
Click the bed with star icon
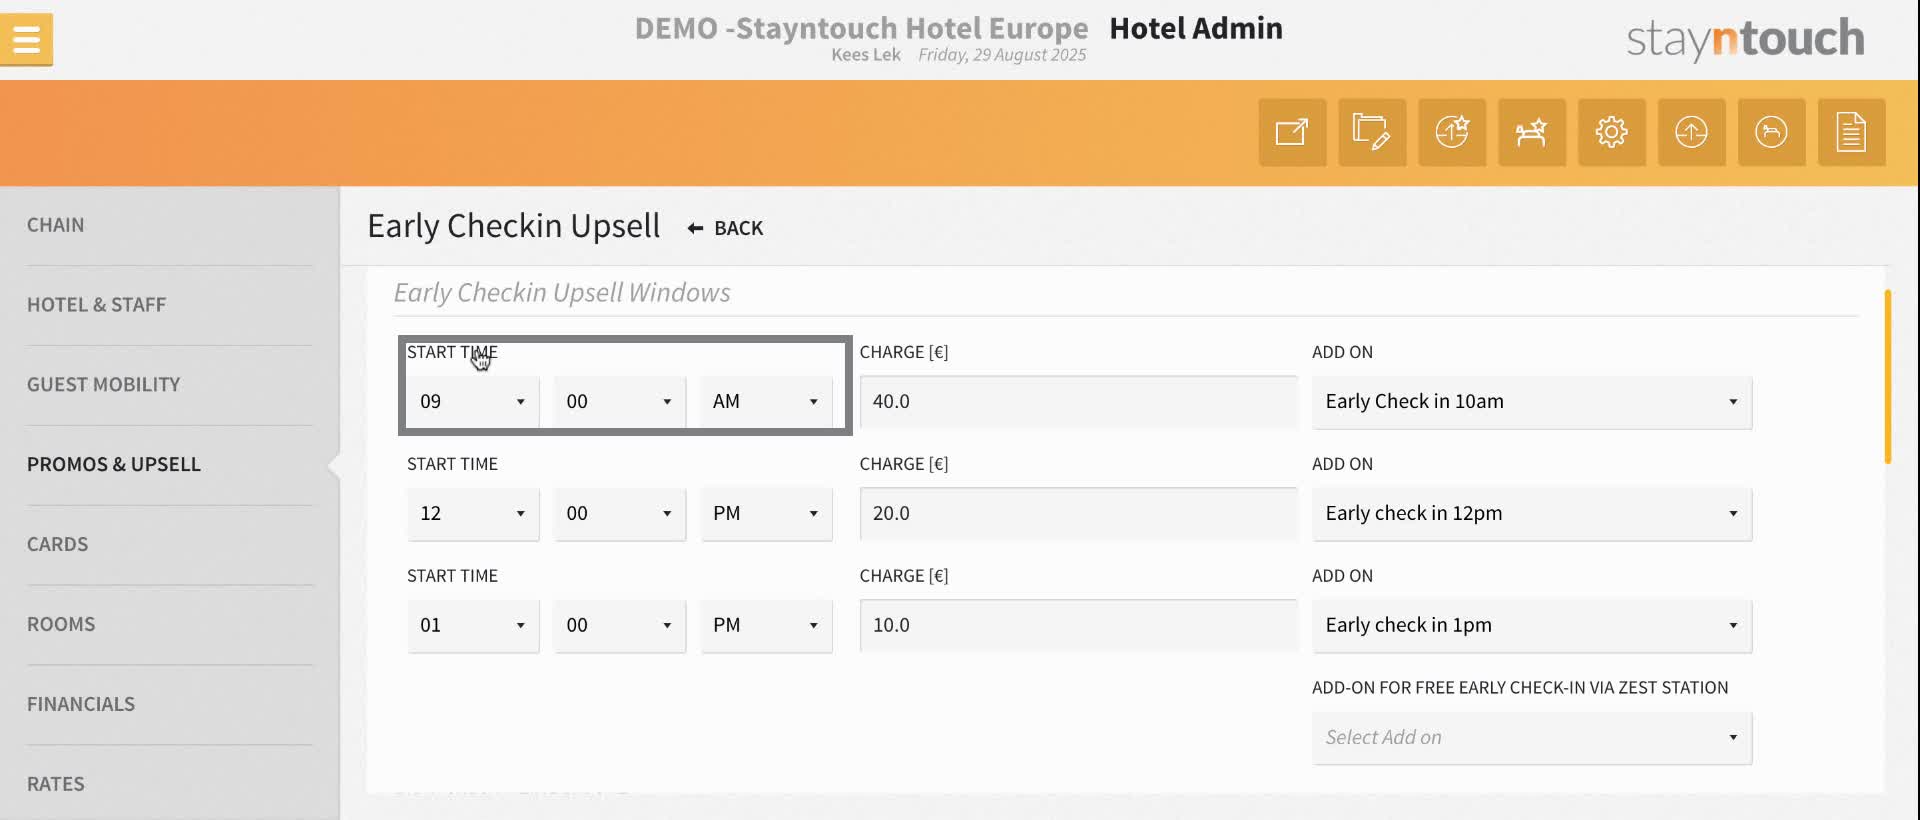pyautogui.click(x=1532, y=132)
